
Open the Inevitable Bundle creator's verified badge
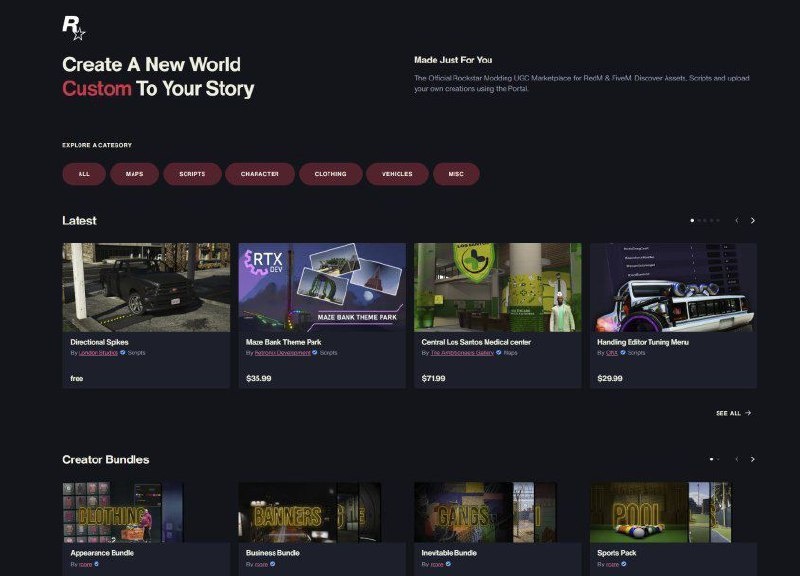[x=448, y=564]
